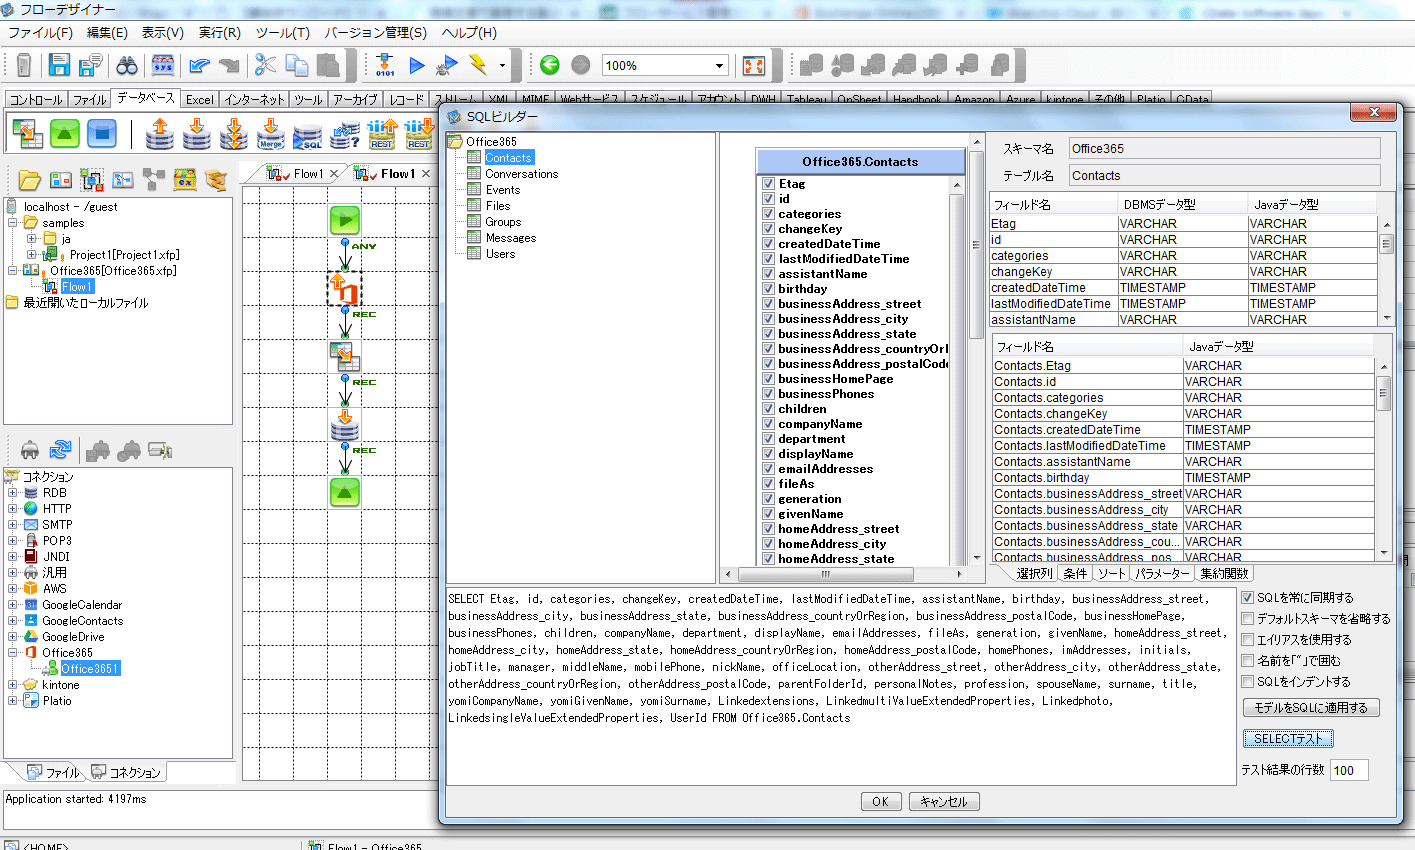1415x850 pixels.
Task: Click the テスト結果の行数 input field
Action: 1349,770
